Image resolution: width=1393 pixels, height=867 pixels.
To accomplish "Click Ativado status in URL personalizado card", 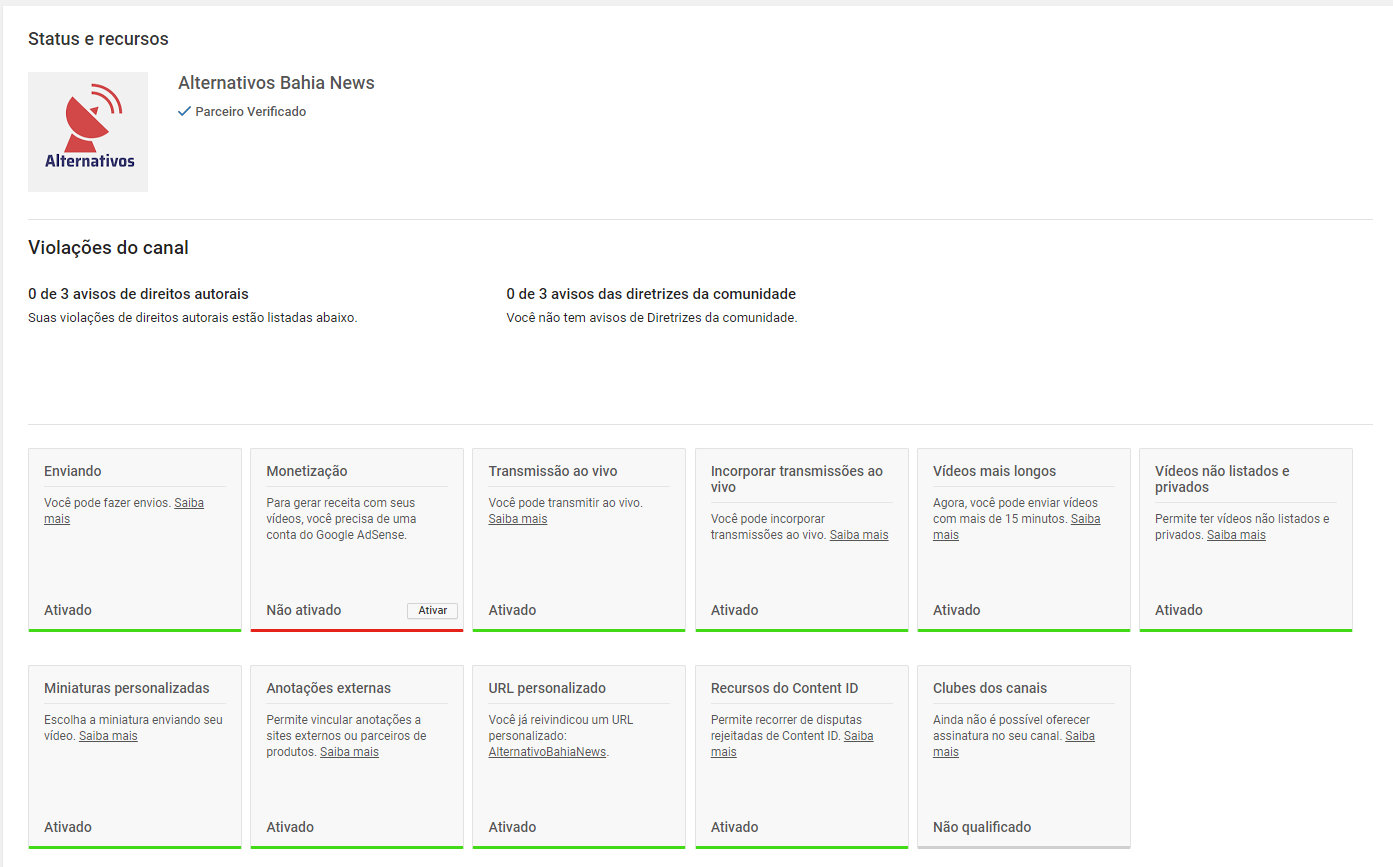I will point(513,827).
